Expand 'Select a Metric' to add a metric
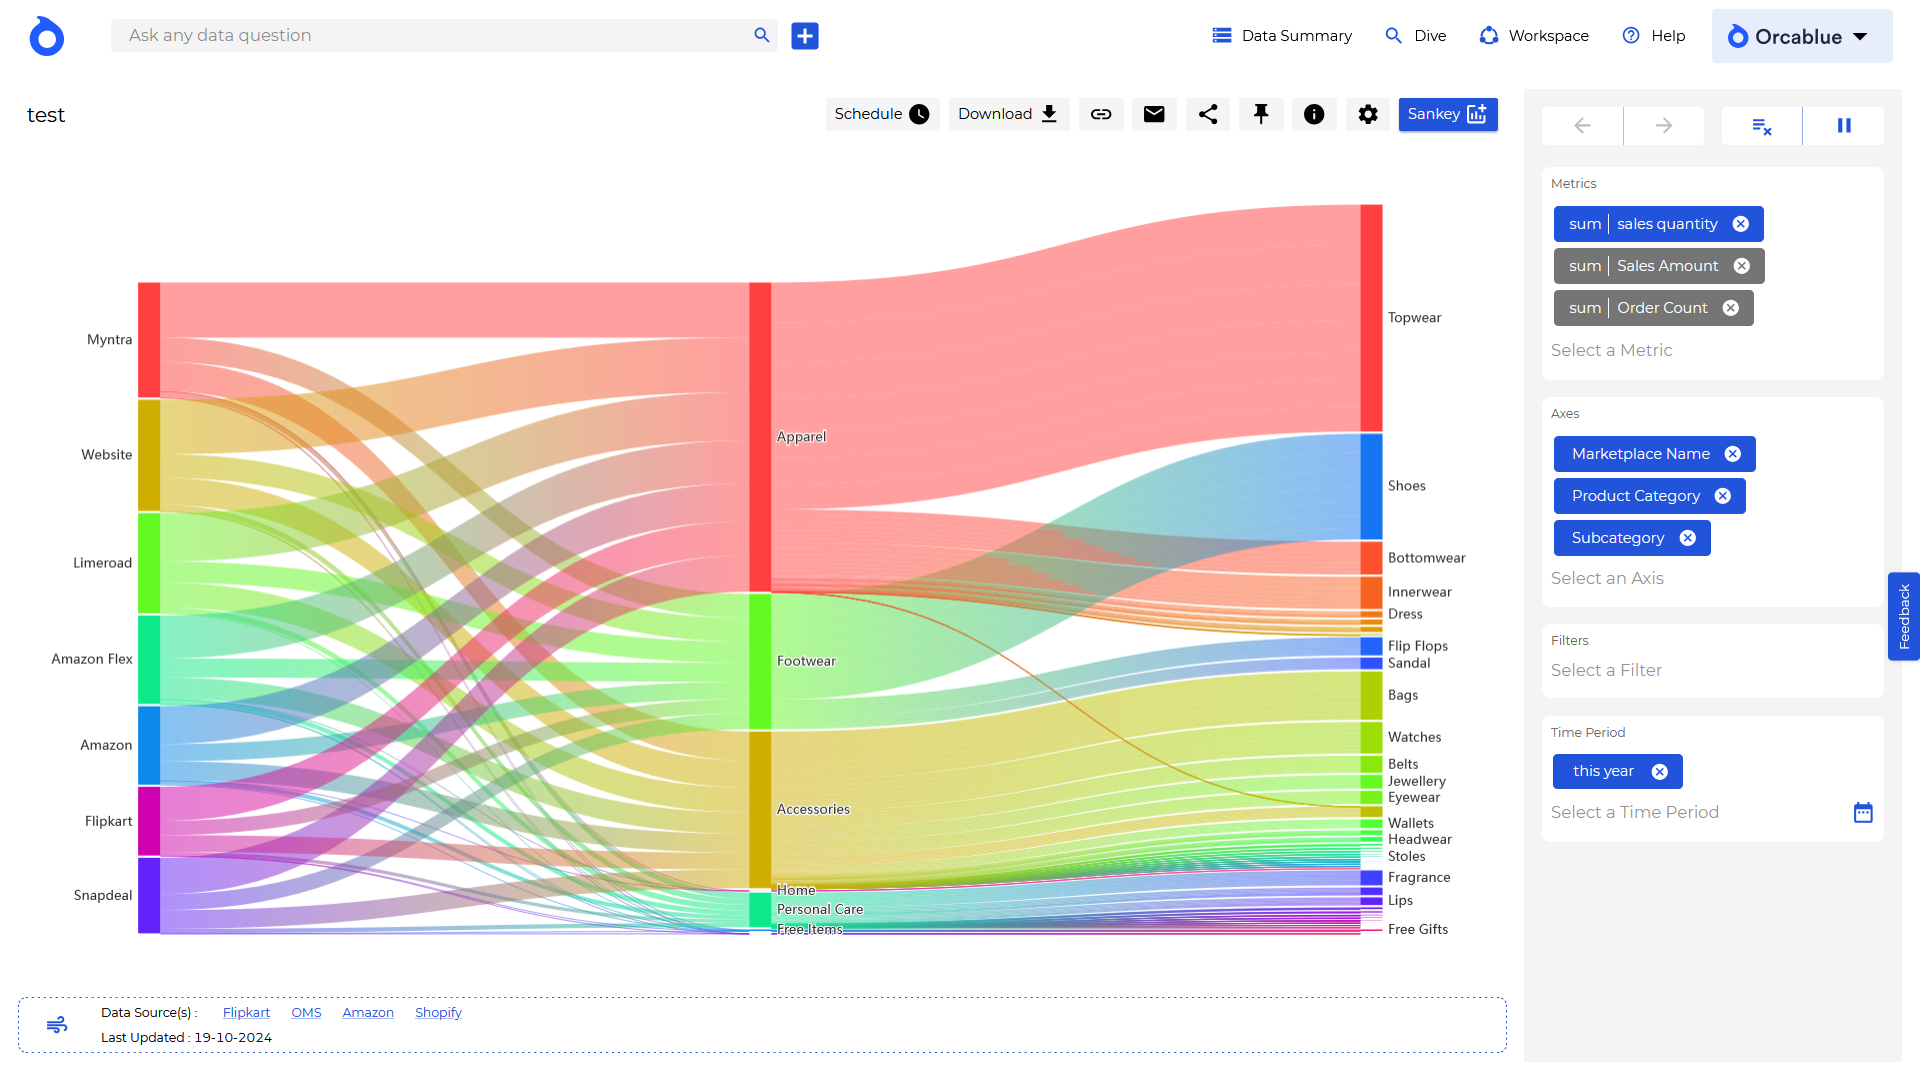 pos(1611,350)
